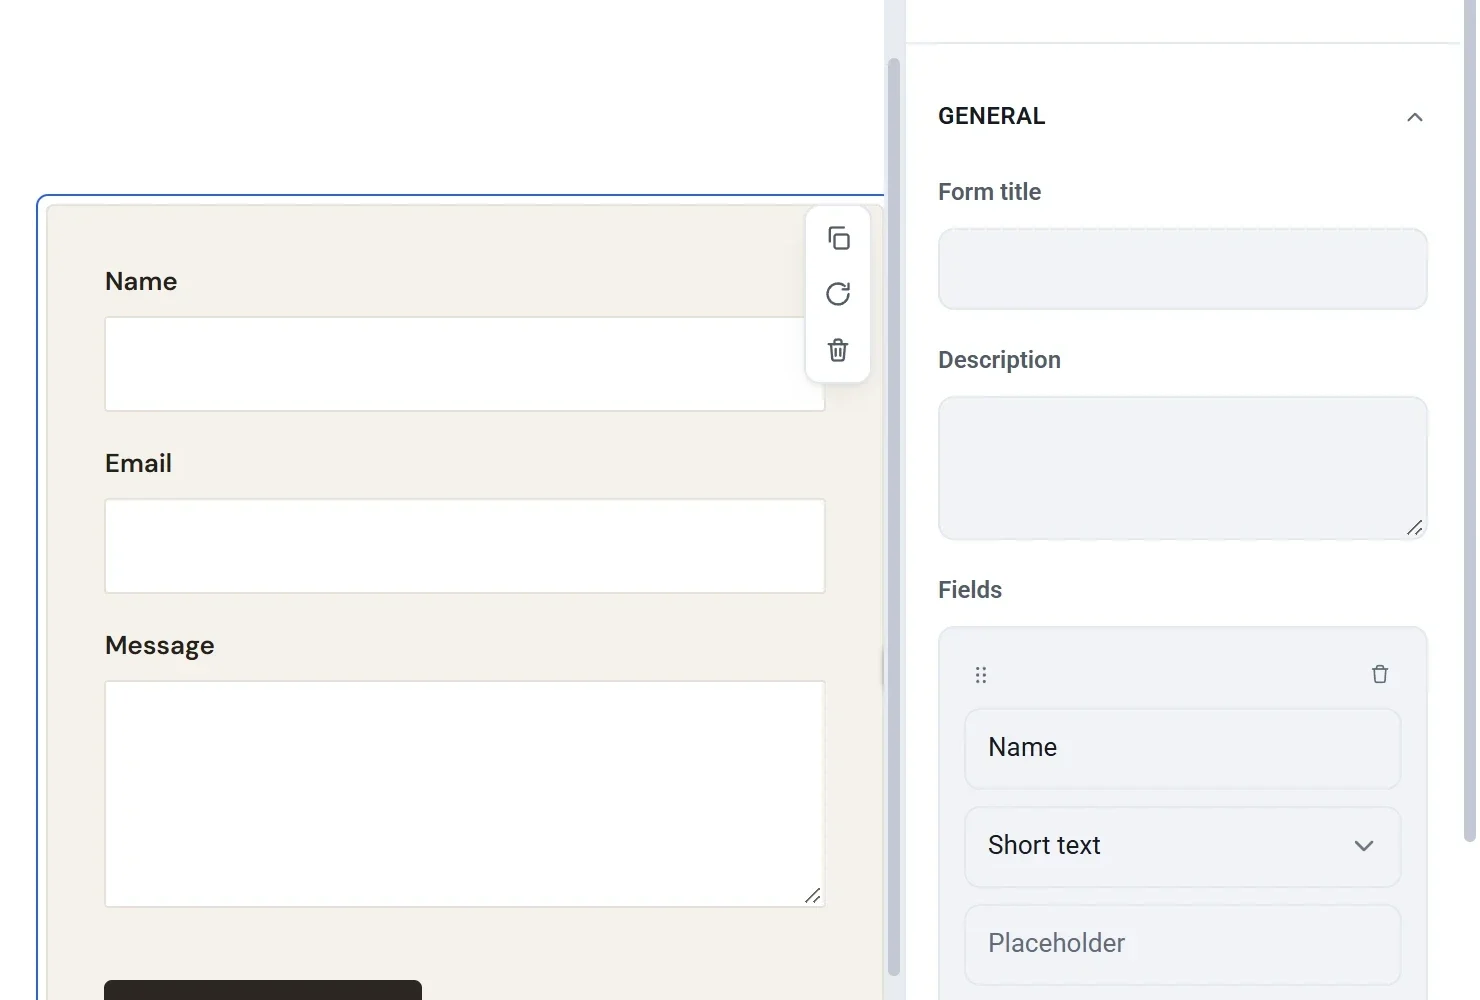This screenshot has height=1000, width=1480.
Task: Click the Email input in form preview
Action: [x=465, y=546]
